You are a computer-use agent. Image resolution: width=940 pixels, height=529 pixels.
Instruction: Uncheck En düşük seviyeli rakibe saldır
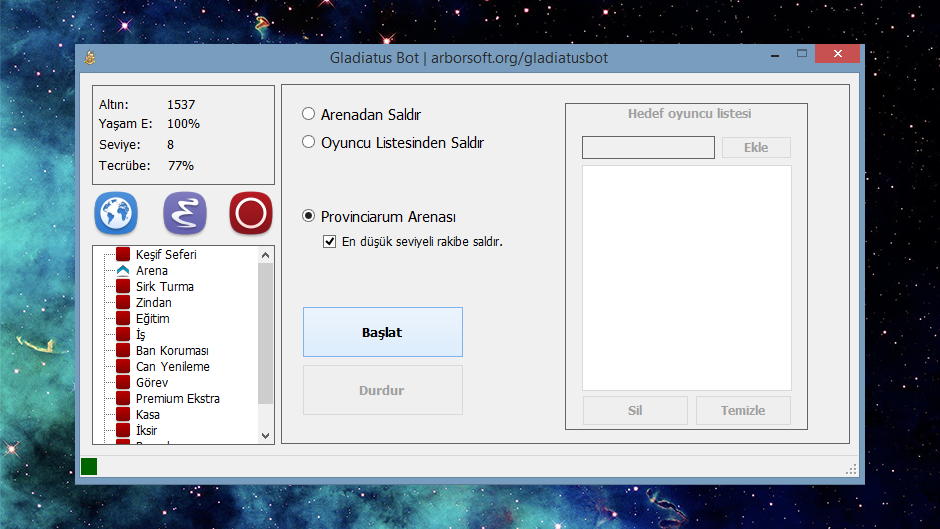[x=330, y=241]
